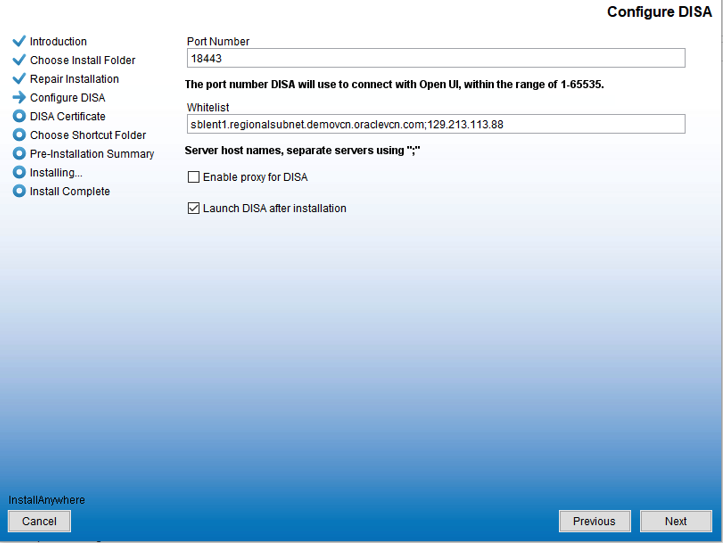Viewport: 723px width, 543px height.
Task: Click the Configure DISA arrow icon
Action: click(19, 97)
